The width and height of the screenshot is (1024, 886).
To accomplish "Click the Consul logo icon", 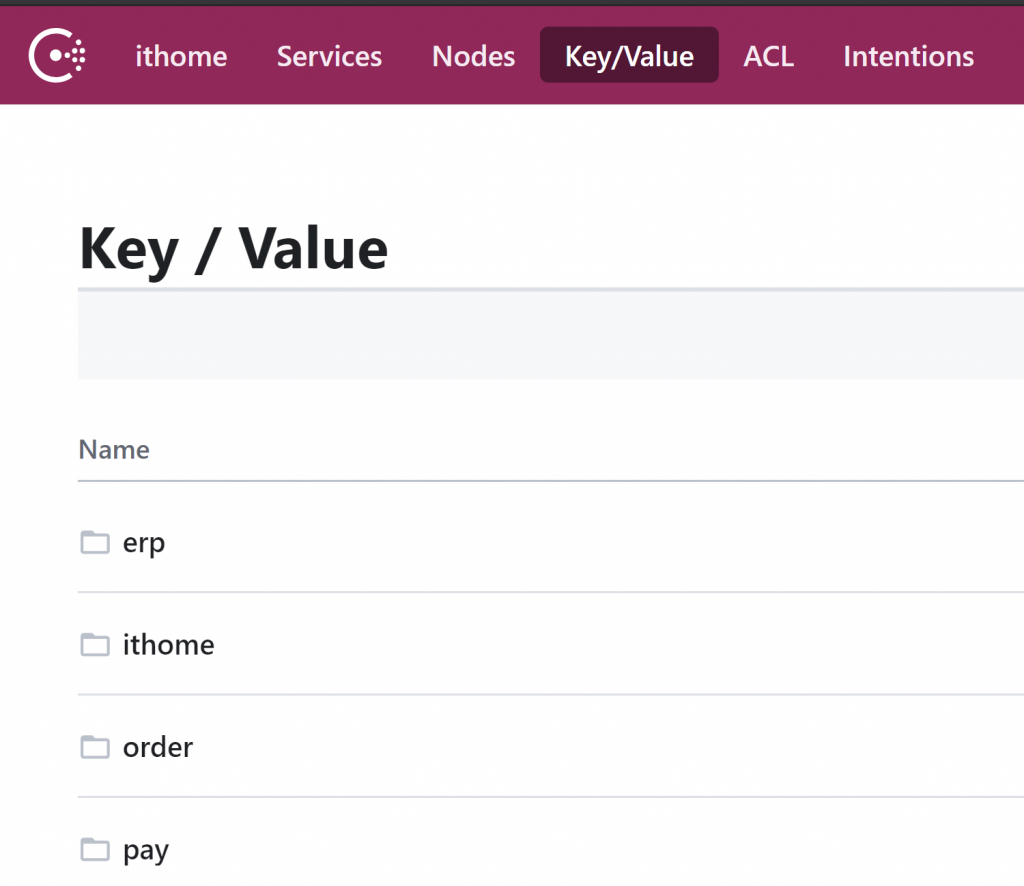I will pos(57,56).
